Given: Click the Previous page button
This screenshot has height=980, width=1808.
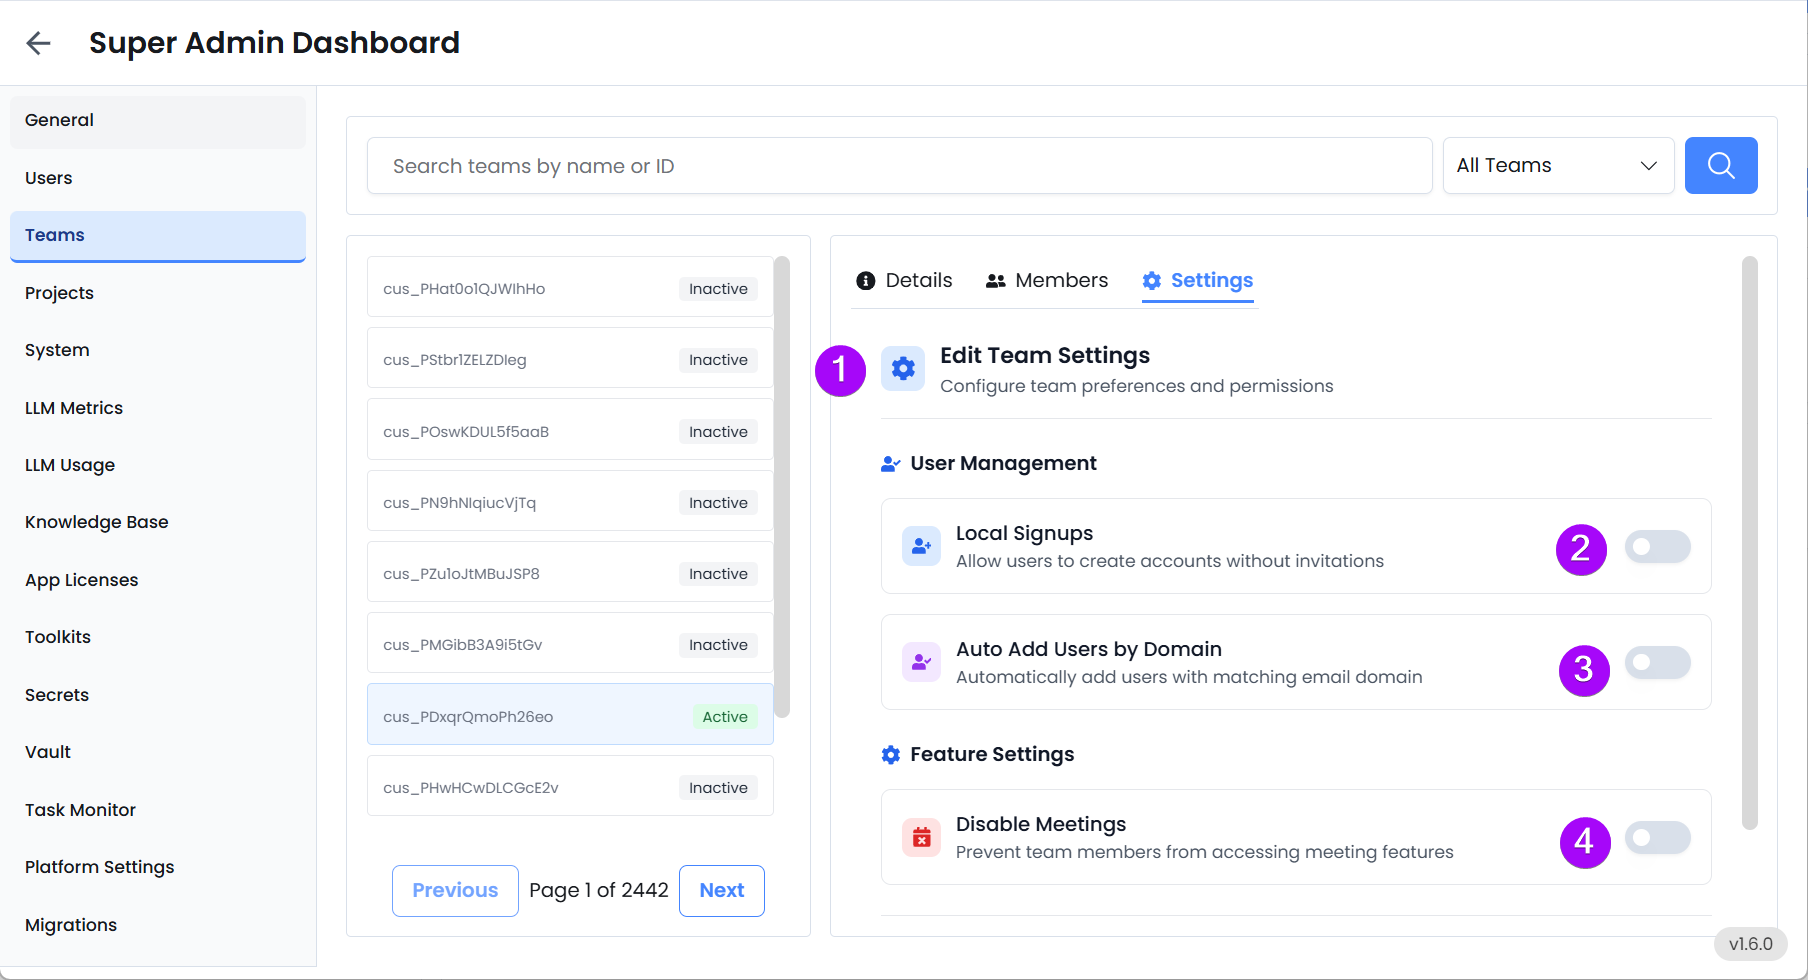Looking at the screenshot, I should pos(455,890).
